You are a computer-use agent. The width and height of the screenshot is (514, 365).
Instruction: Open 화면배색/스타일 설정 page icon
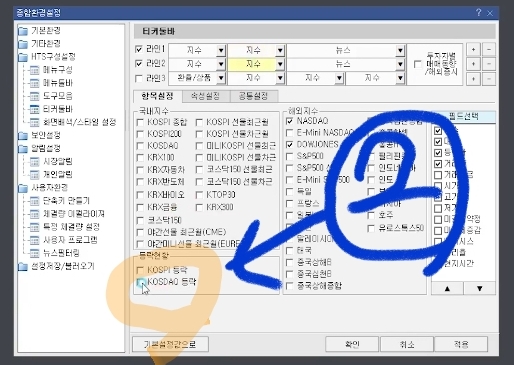tap(35, 122)
